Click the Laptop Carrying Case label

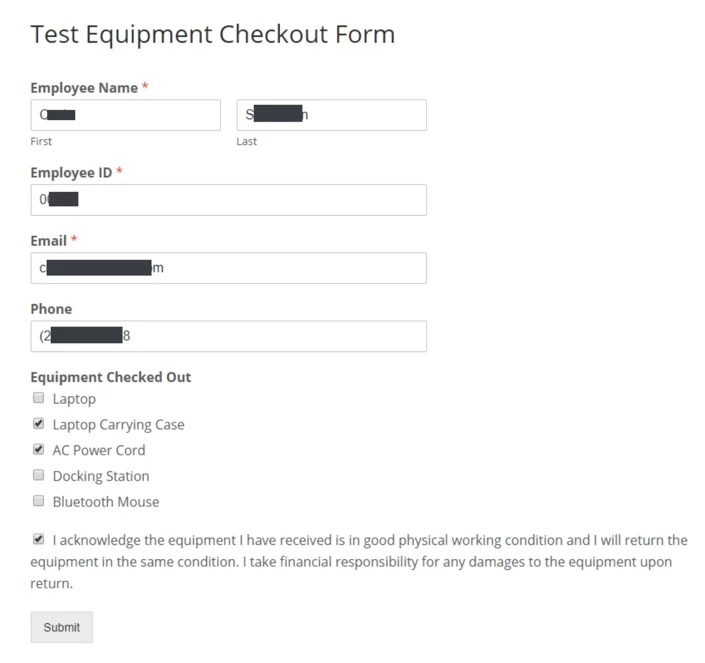point(119,425)
